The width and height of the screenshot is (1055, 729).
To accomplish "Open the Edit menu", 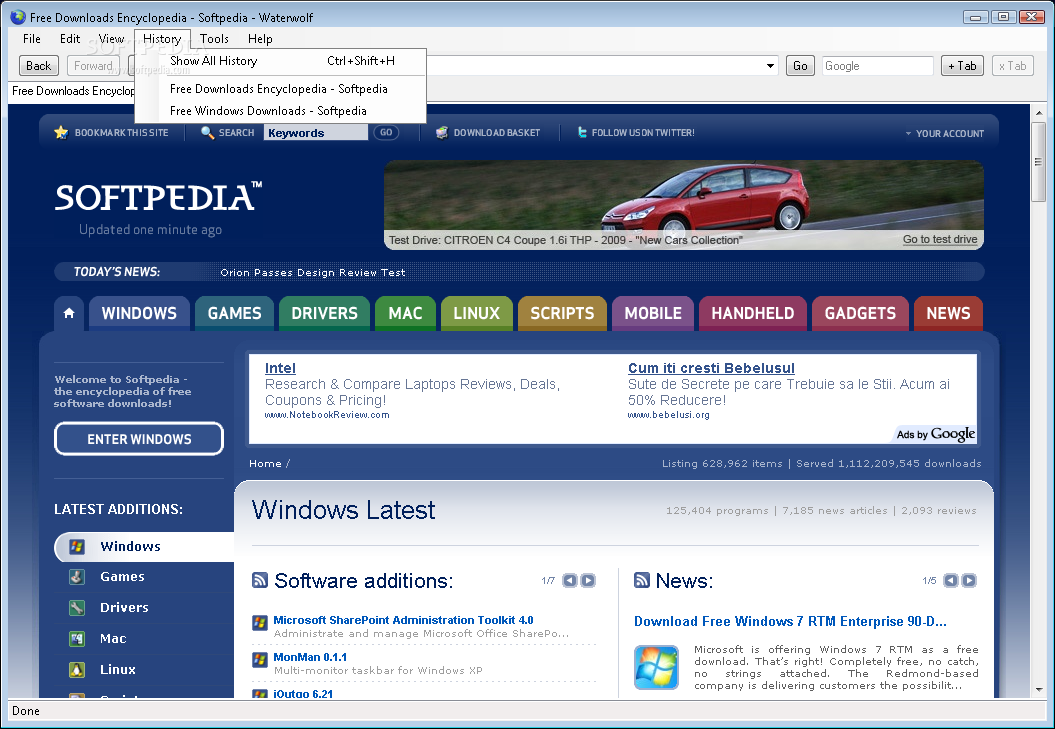I will tap(70, 39).
